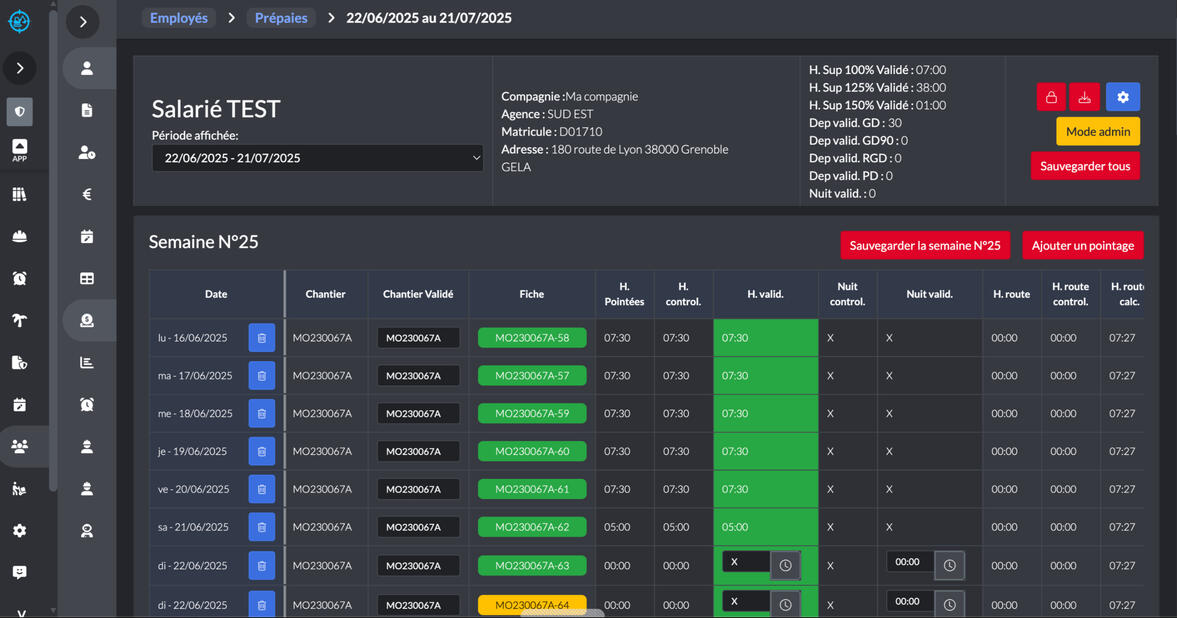Click the palm tree icon in left sidebar

click(19, 321)
